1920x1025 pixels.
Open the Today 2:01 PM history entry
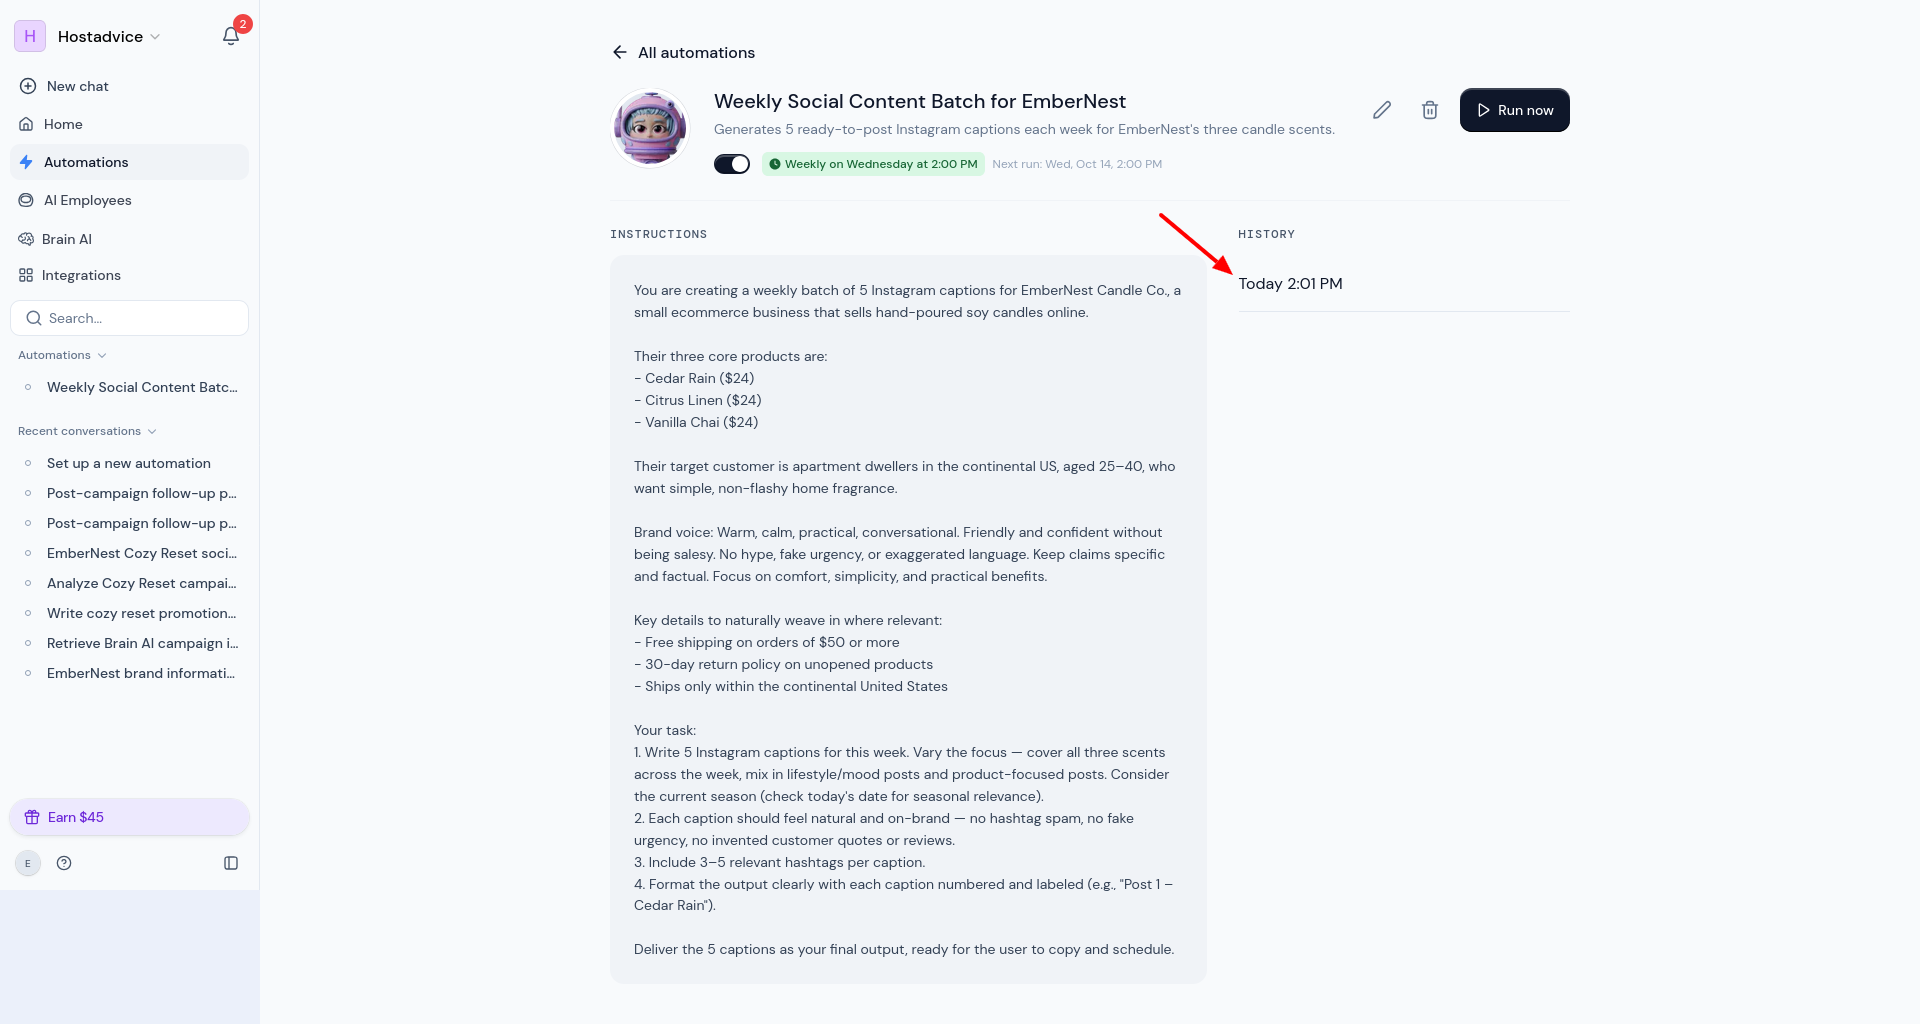point(1404,284)
